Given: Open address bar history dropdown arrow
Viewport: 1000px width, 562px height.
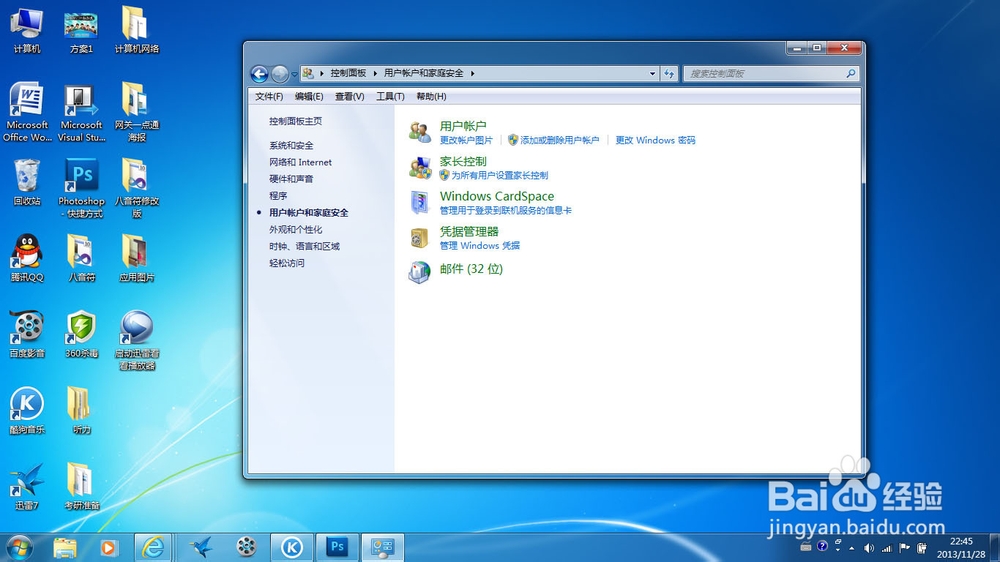Looking at the screenshot, I should pos(652,74).
